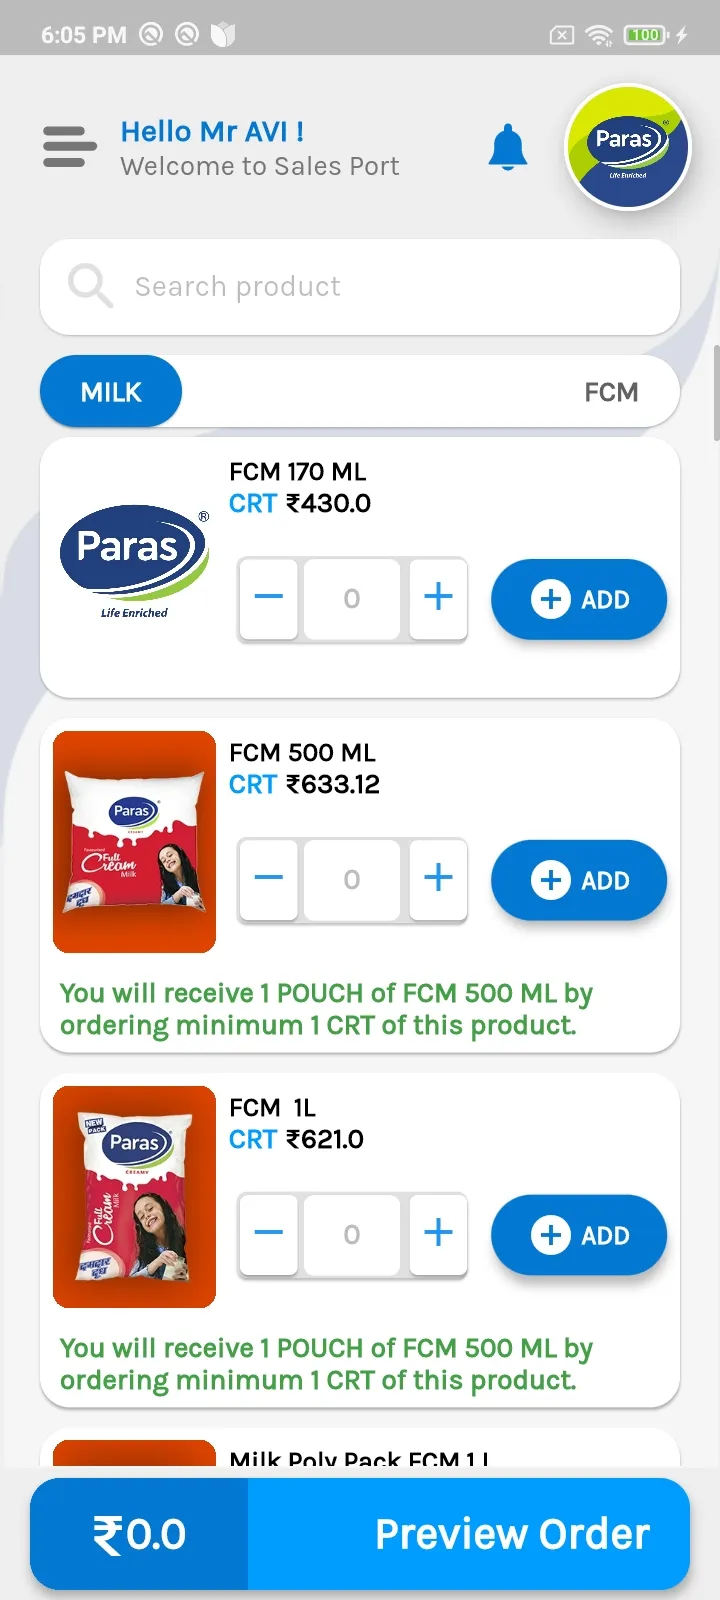Increase FCM 500 ML quantity with plus

[x=438, y=879]
